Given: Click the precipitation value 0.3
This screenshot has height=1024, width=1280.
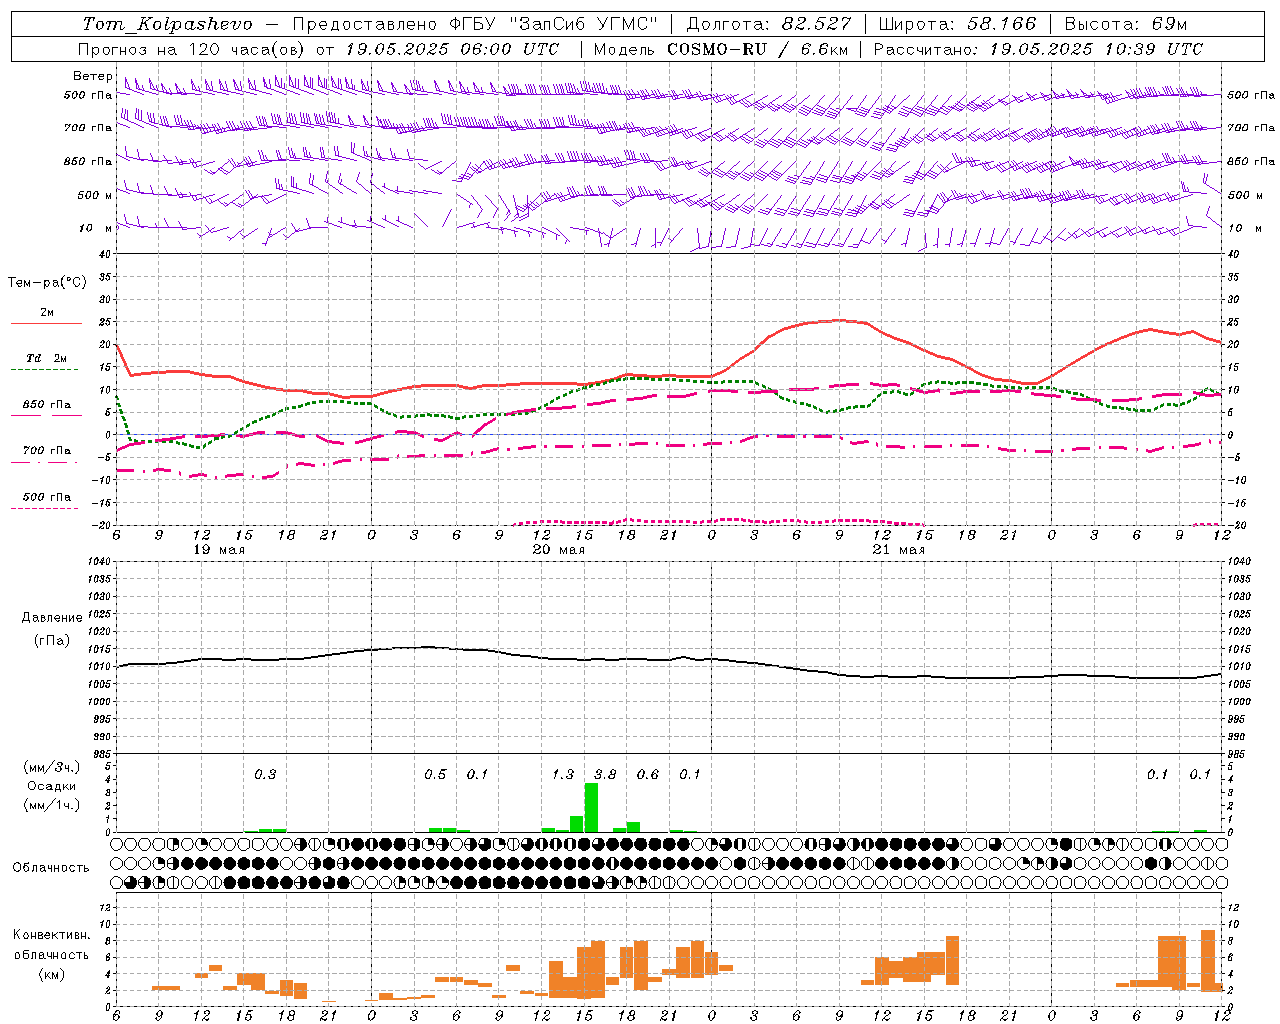Looking at the screenshot, I should pos(265,775).
